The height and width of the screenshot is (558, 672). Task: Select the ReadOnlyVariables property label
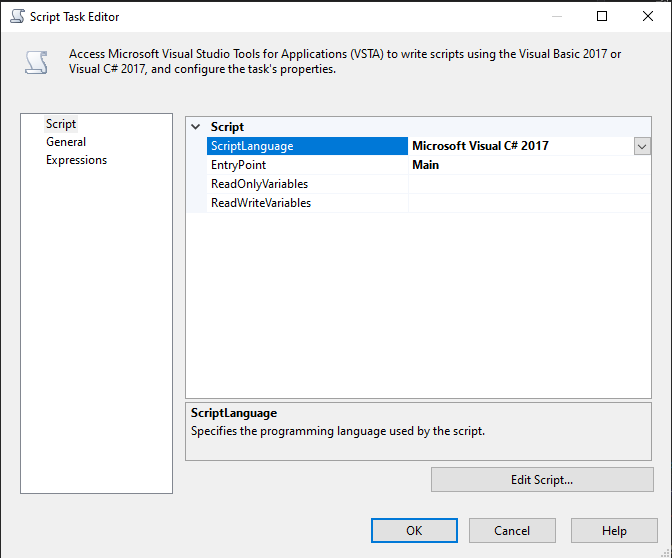click(259, 184)
